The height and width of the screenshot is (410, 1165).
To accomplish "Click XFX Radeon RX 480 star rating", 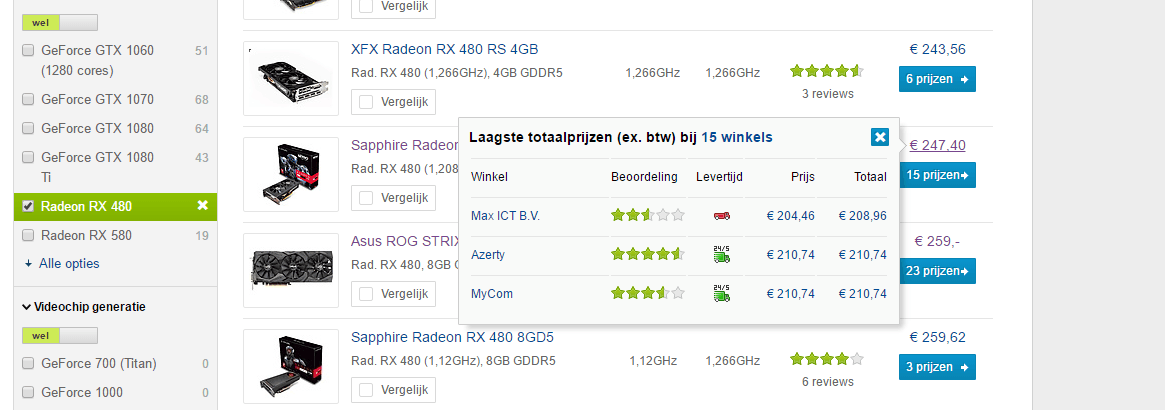I will coord(826,72).
